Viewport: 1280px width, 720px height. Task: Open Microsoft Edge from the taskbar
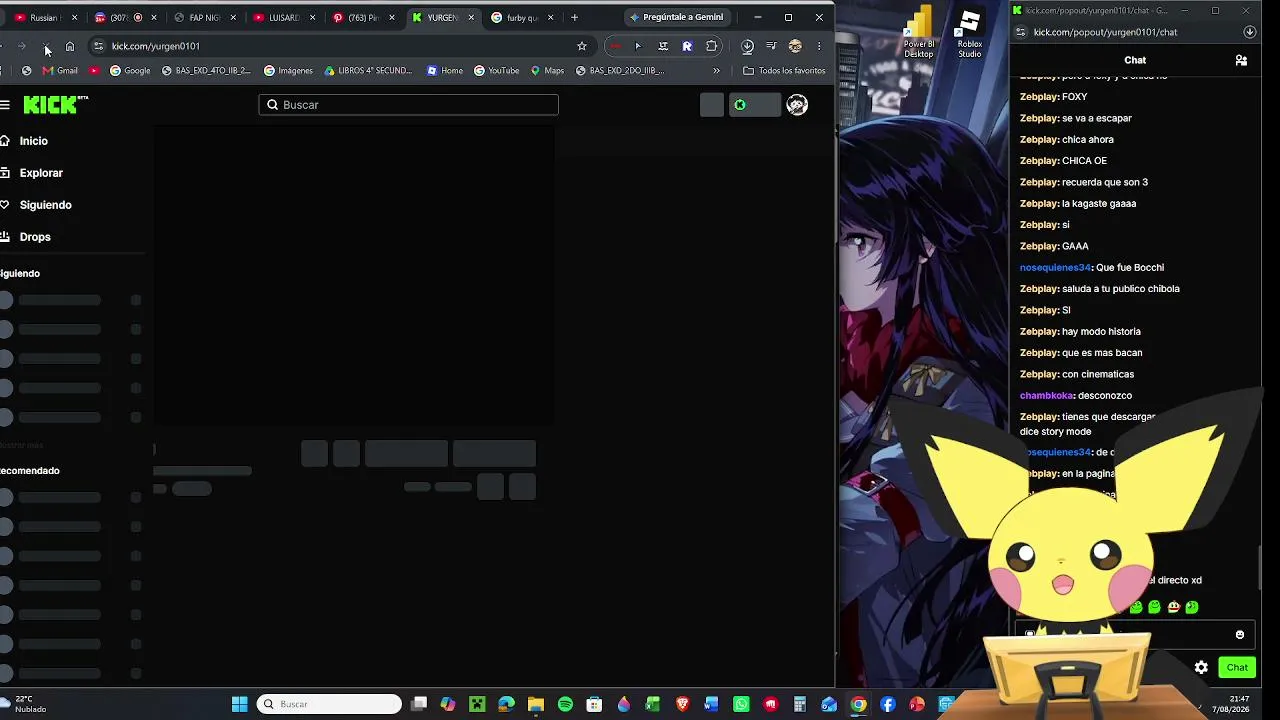(x=507, y=704)
